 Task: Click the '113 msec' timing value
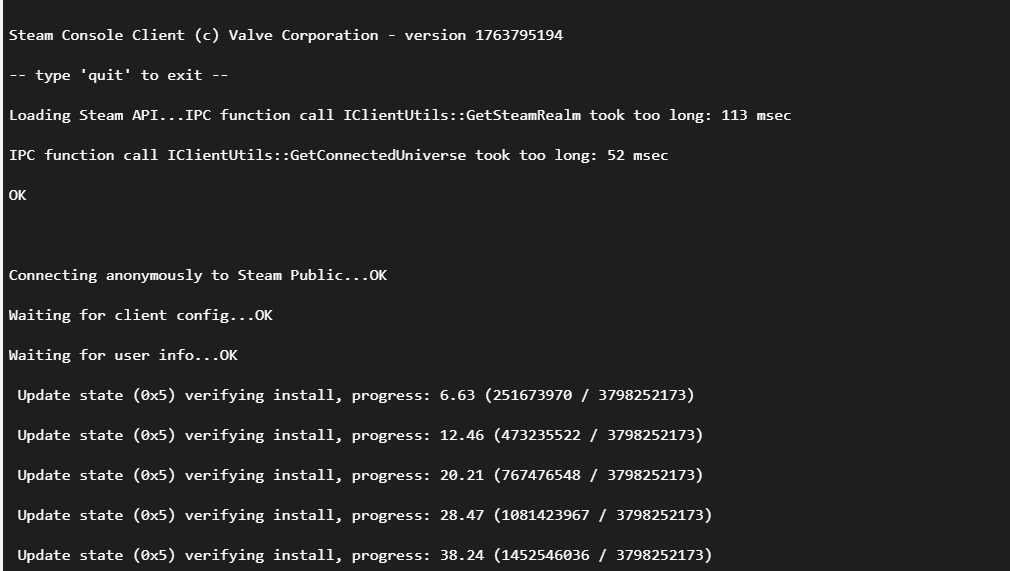coord(756,115)
